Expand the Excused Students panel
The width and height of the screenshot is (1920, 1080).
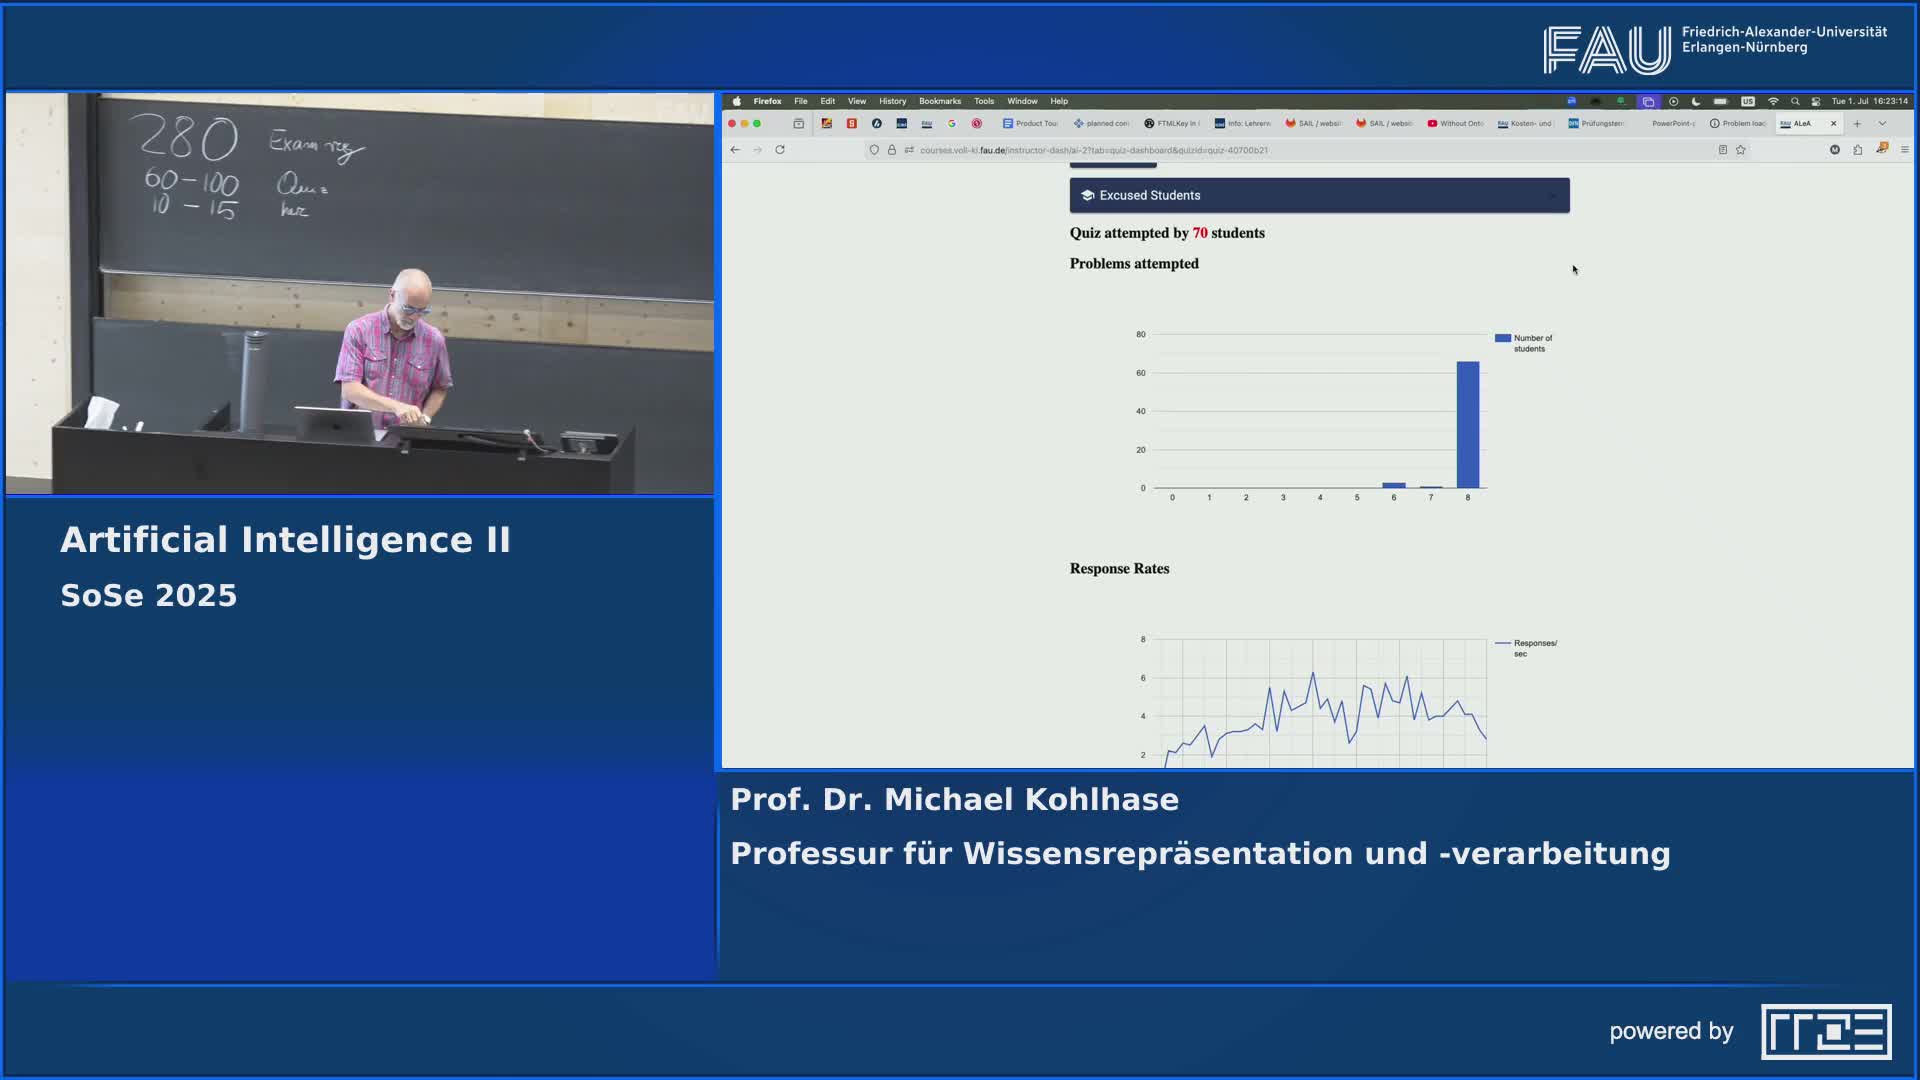[x=1319, y=195]
